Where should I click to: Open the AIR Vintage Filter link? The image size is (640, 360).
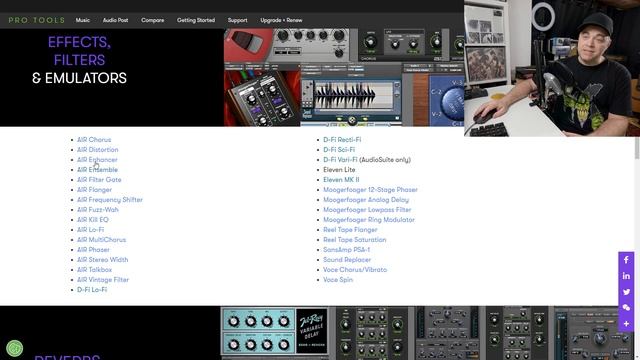(x=103, y=280)
